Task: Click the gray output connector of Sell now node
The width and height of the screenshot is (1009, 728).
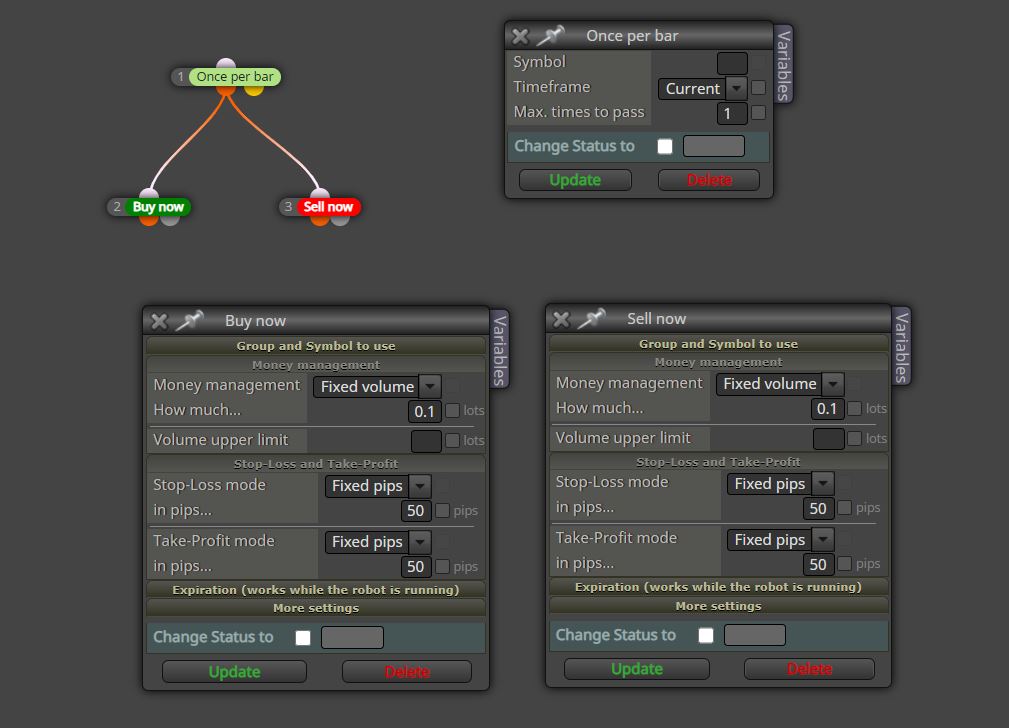Action: [340, 220]
